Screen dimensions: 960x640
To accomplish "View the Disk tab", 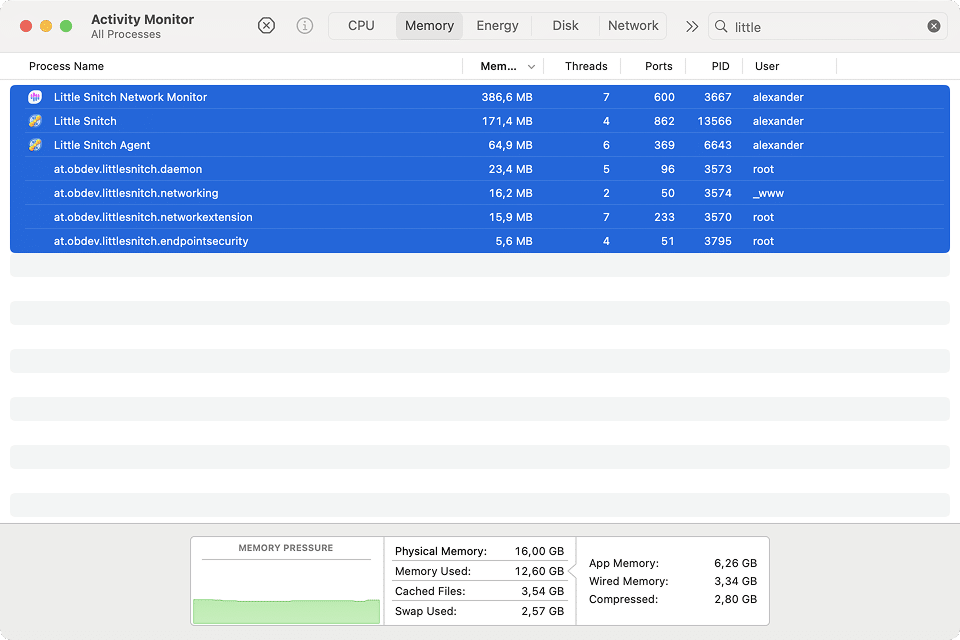I will tap(565, 25).
